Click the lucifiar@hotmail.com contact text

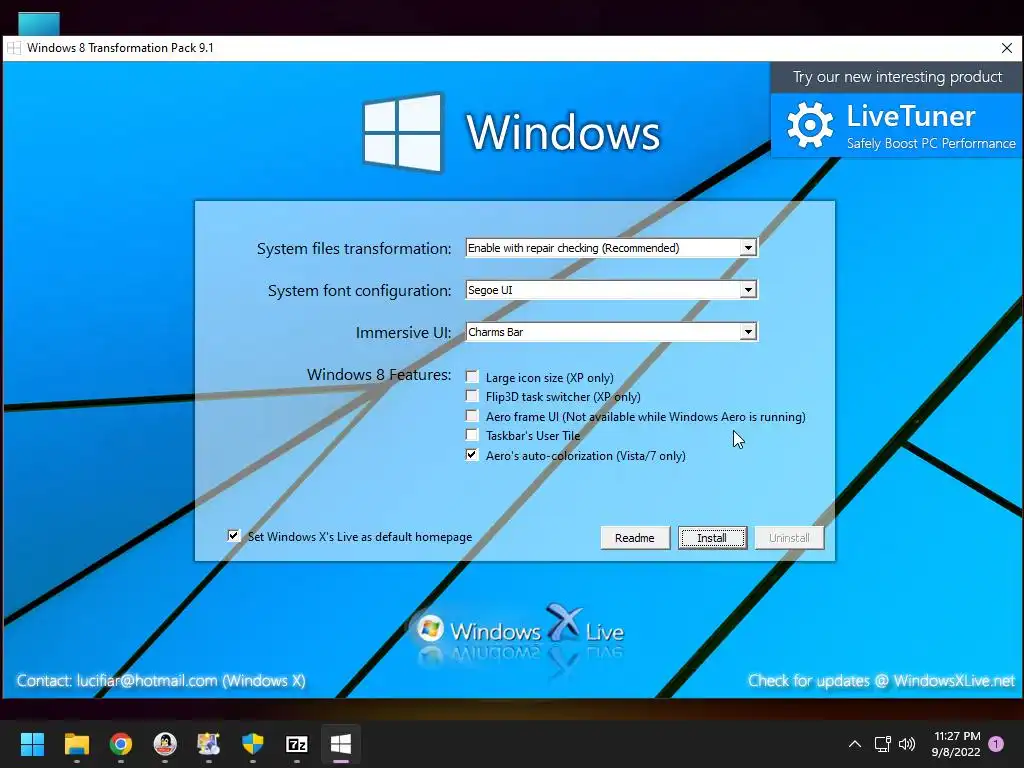(147, 680)
